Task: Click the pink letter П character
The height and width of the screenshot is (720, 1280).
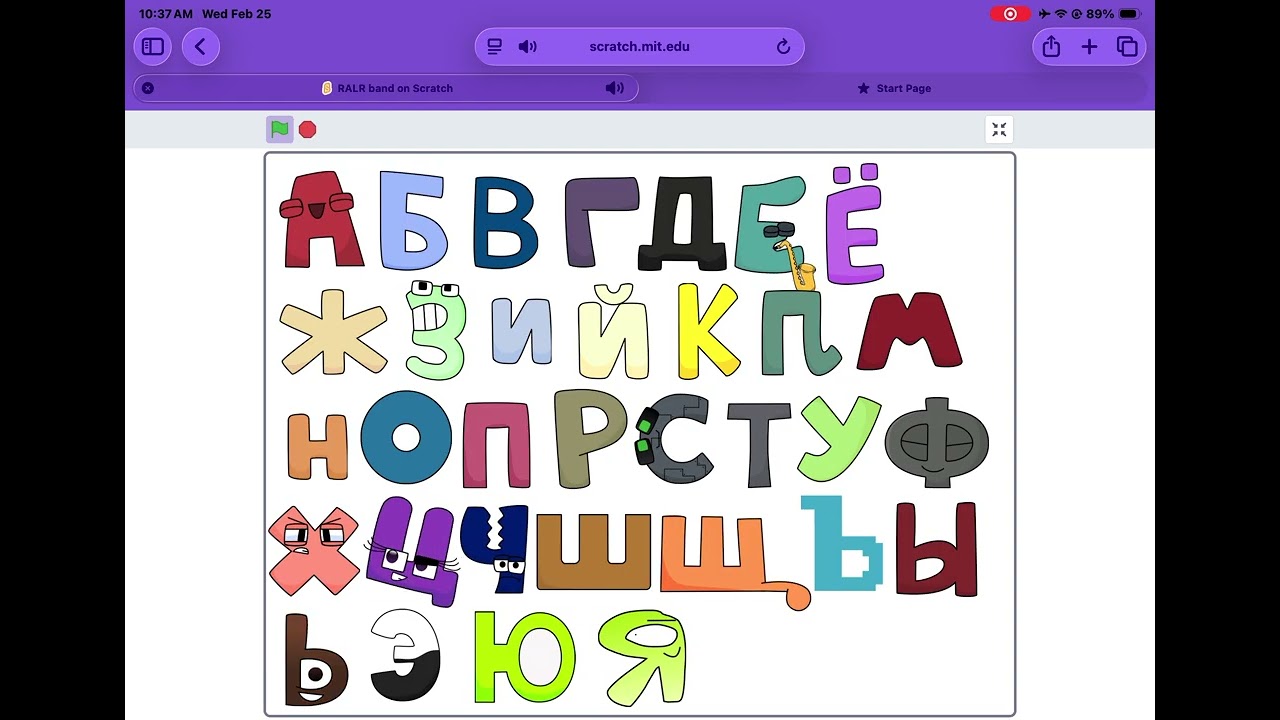Action: click(x=496, y=444)
